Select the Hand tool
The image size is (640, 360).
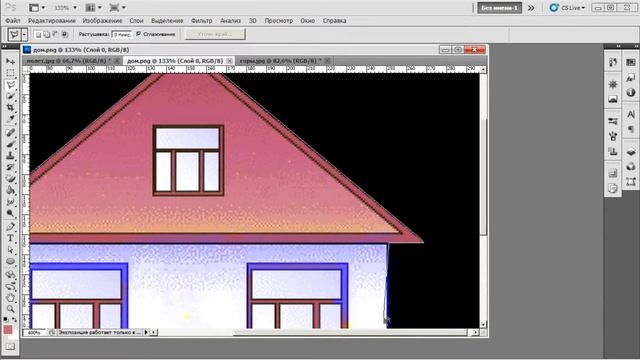pos(11,298)
